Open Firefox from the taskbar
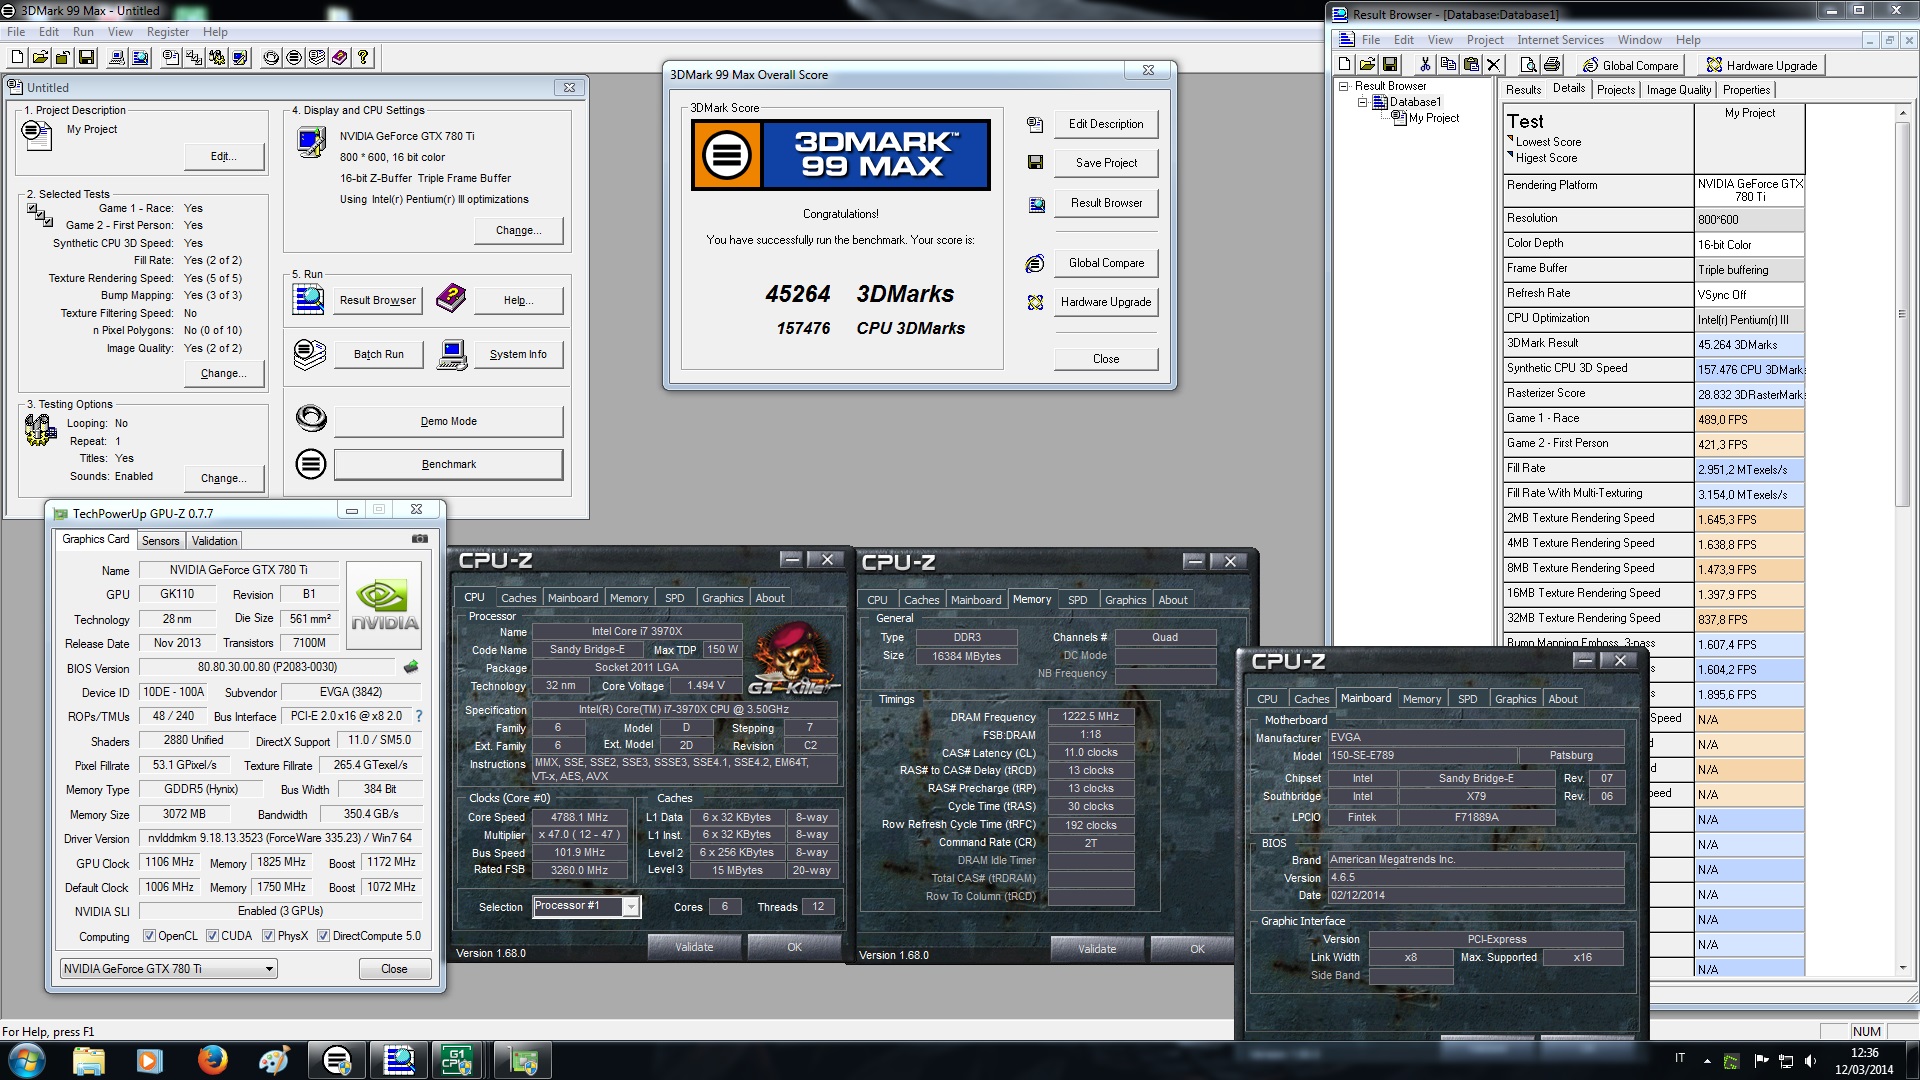The width and height of the screenshot is (1920, 1080). click(x=212, y=1060)
